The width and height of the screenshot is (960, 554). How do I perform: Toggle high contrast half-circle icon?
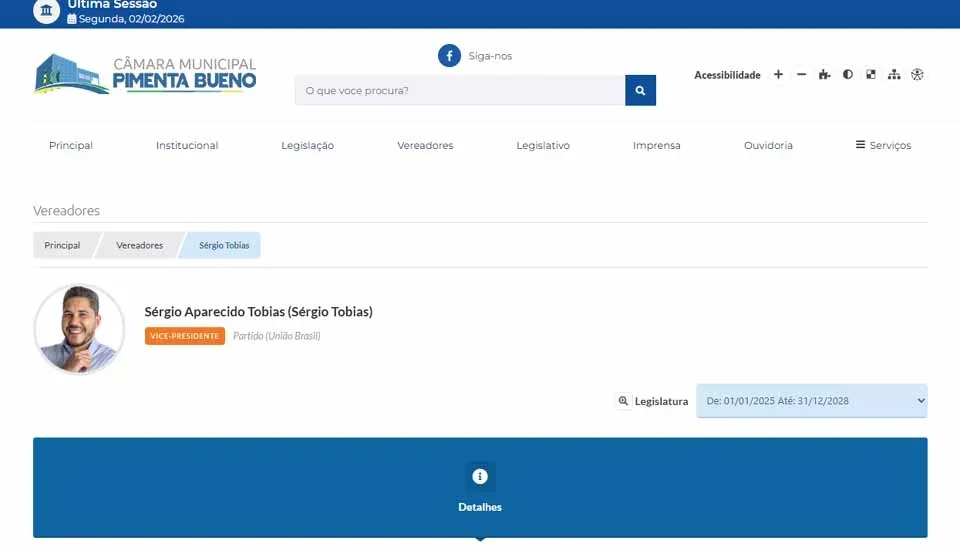848,75
